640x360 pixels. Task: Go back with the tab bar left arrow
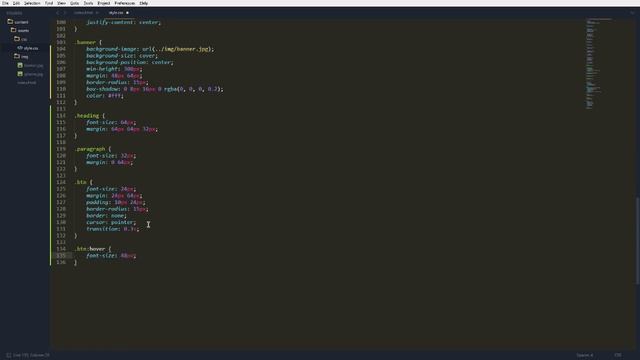58,13
